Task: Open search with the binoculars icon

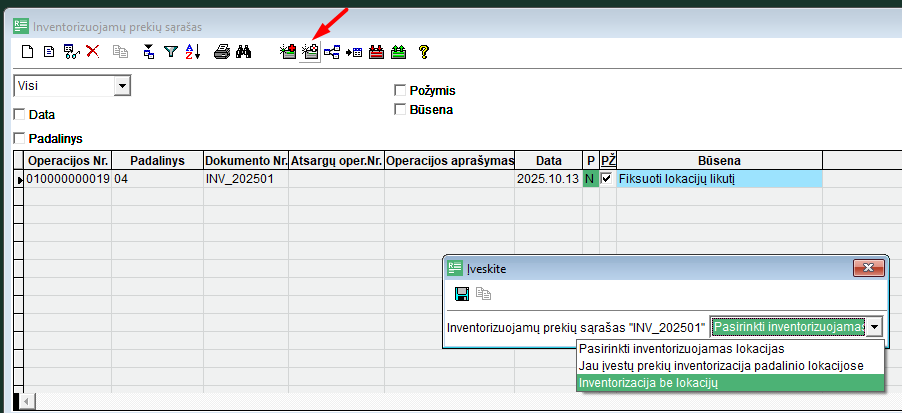Action: 243,51
